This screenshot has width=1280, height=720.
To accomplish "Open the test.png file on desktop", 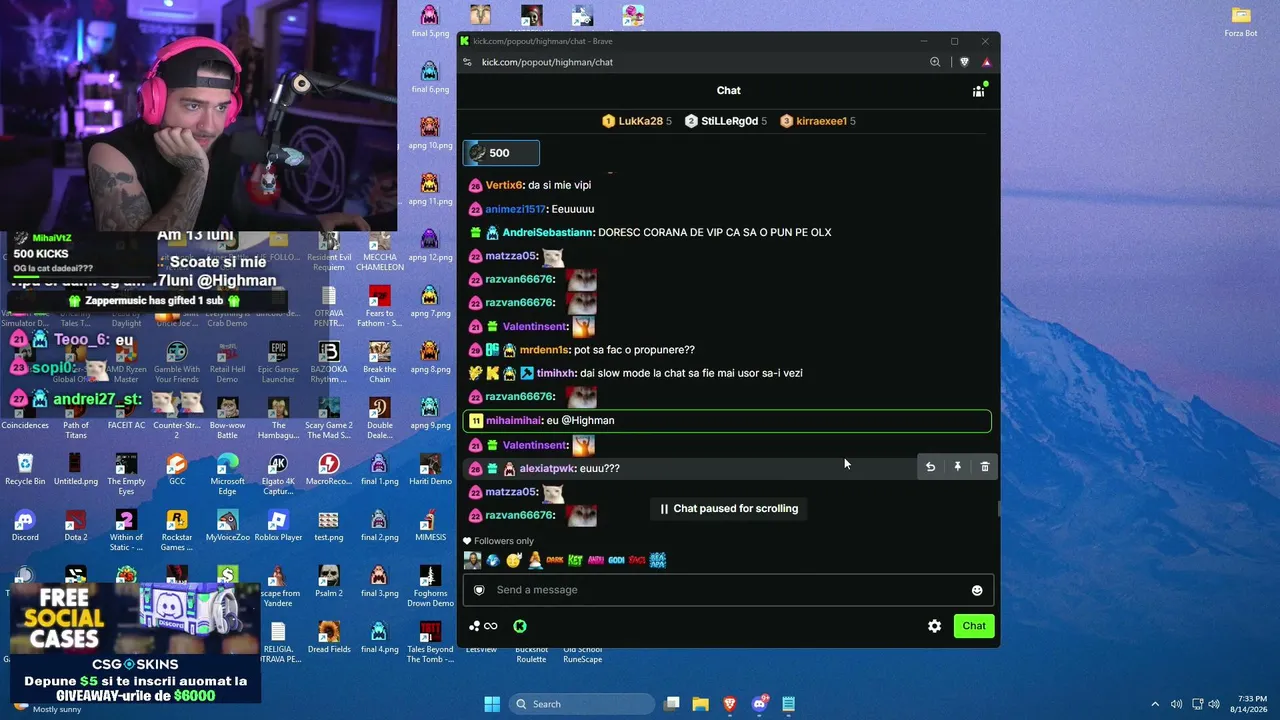I will coord(329,526).
